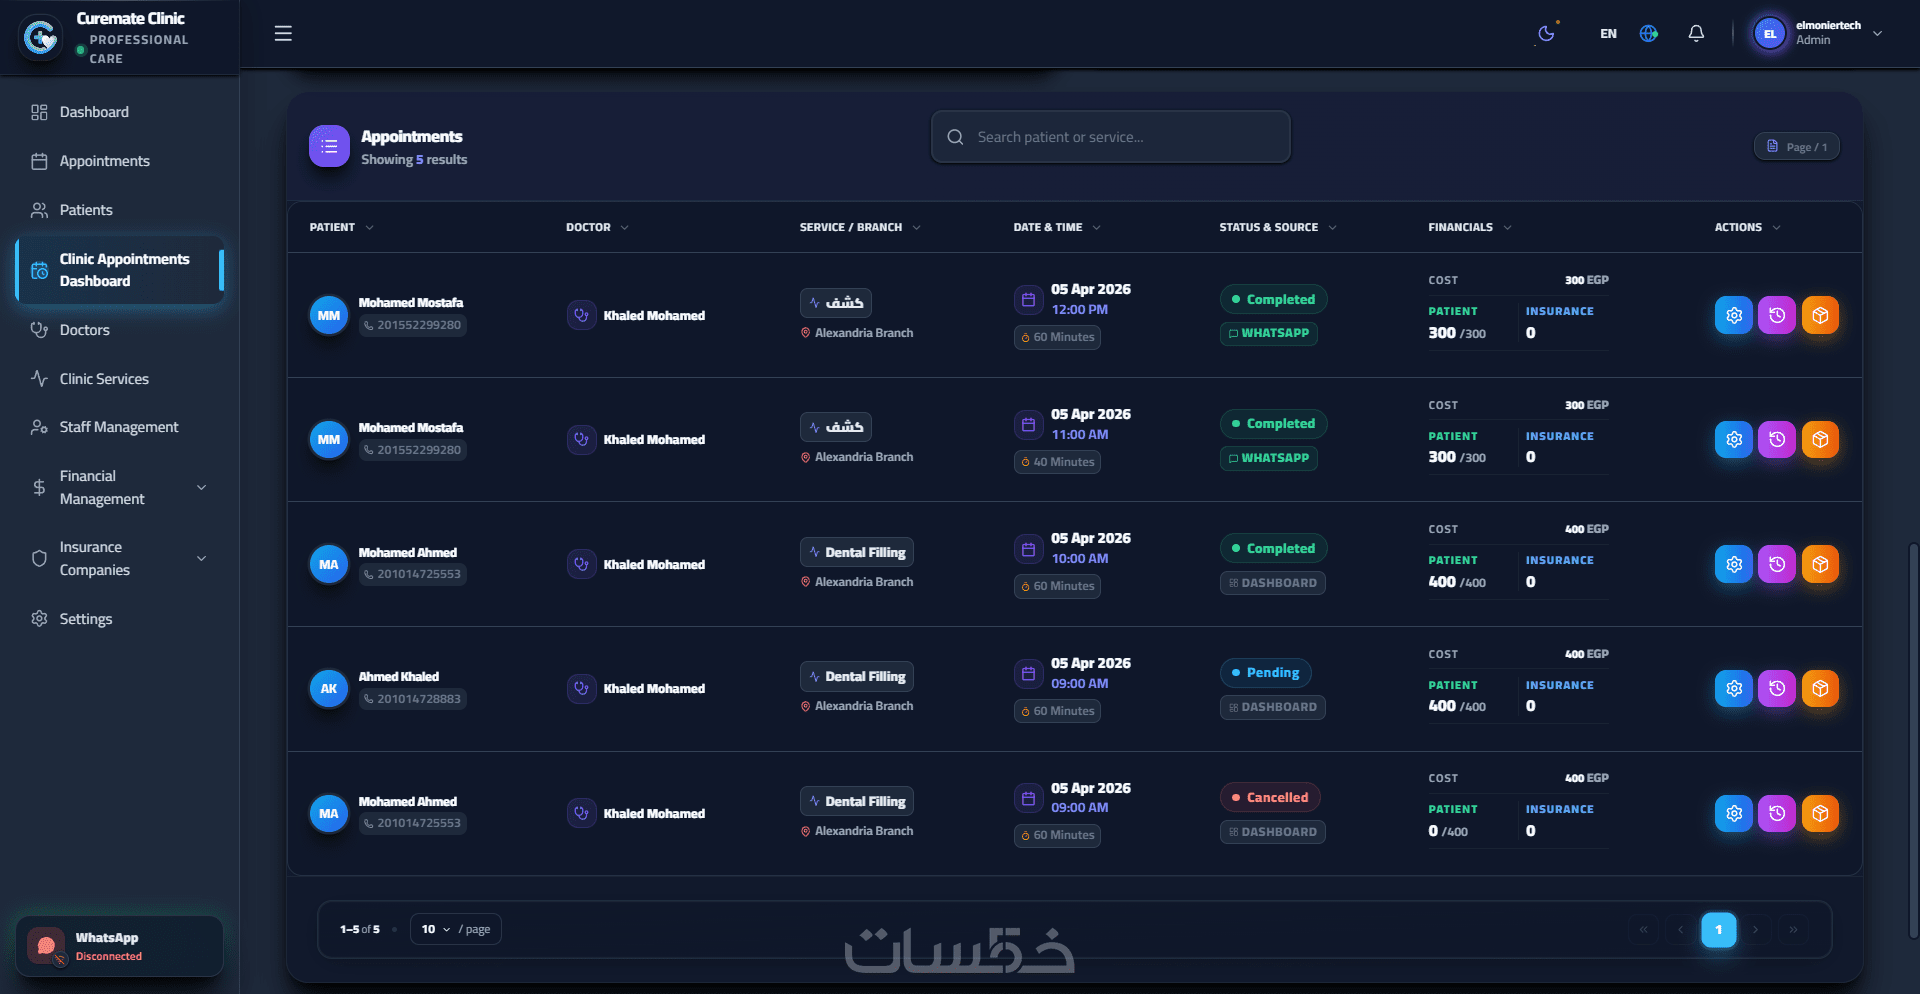1920x994 pixels.
Task: Switch to dark/light mode moon icon
Action: point(1546,34)
